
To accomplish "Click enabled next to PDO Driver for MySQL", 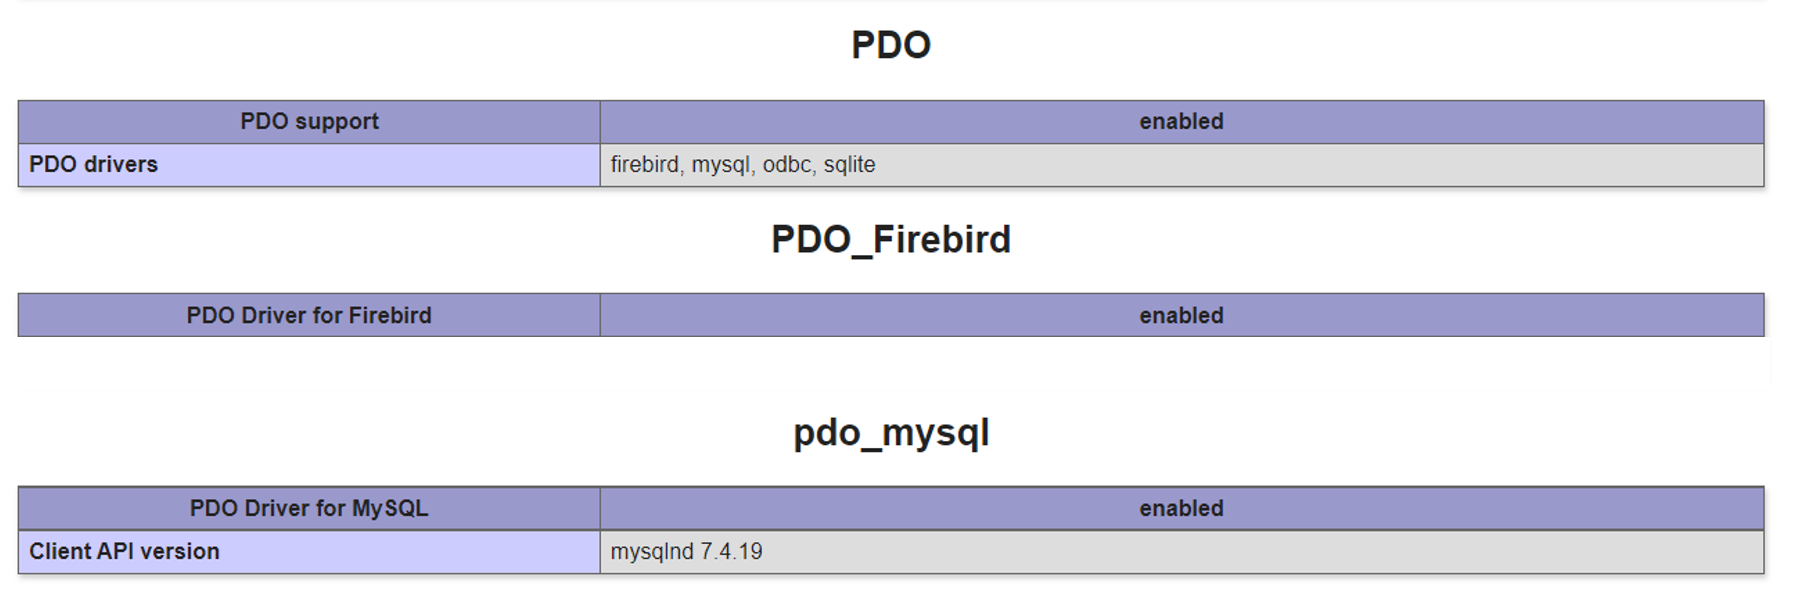I will coord(1182,508).
